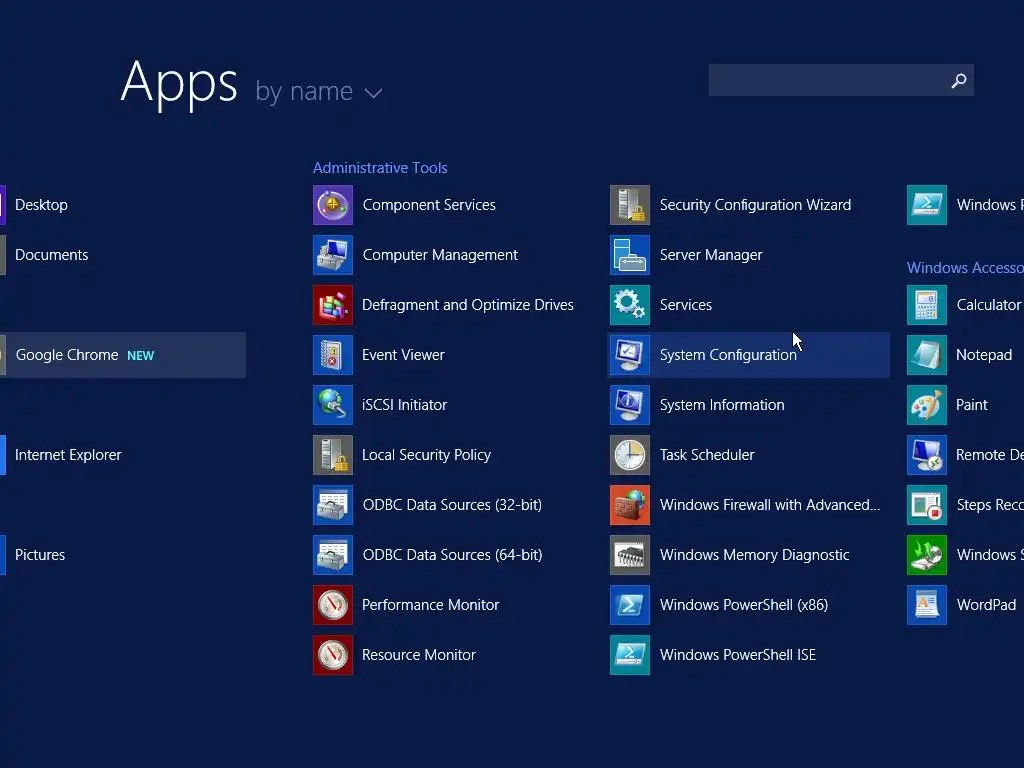Click the 'by name' sort label
Viewport: 1024px width, 768px height.
point(304,91)
